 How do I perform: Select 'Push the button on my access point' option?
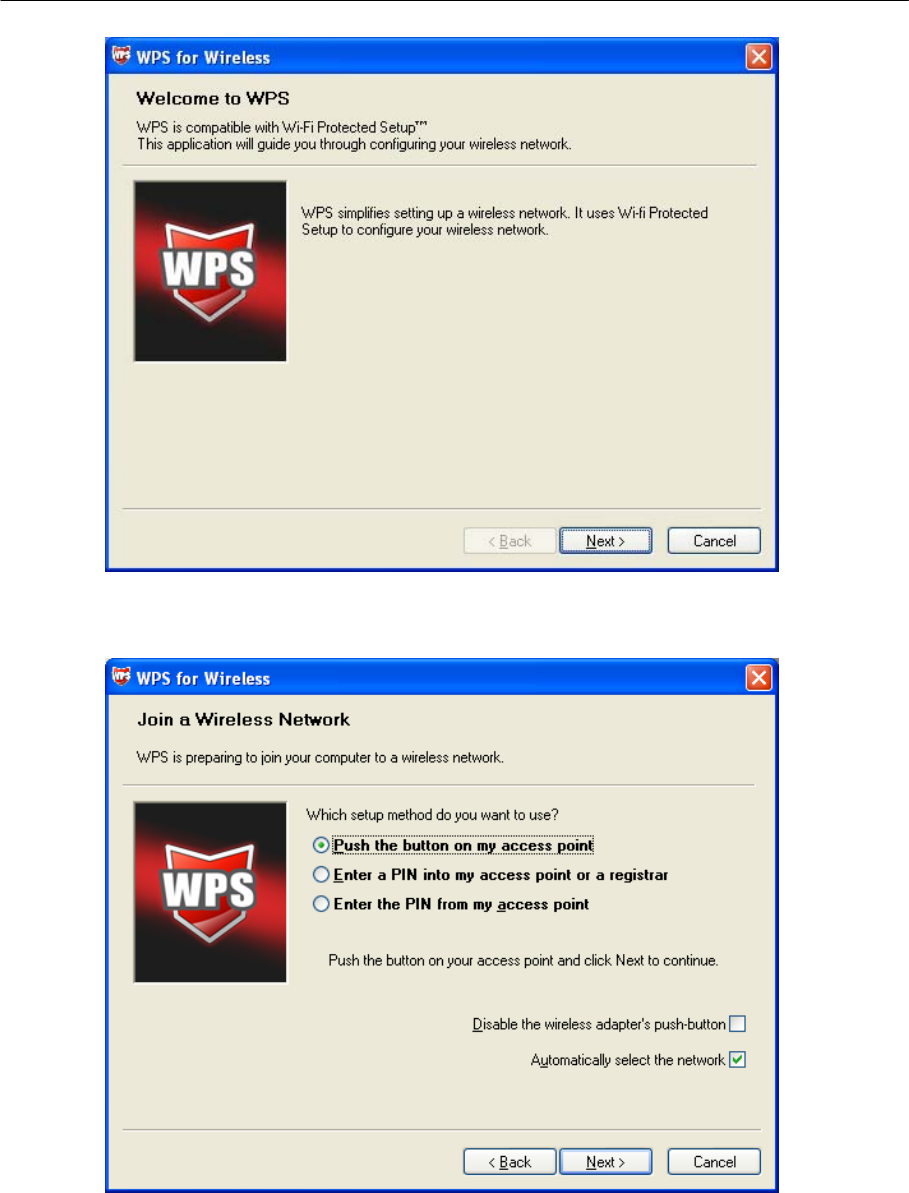point(321,845)
